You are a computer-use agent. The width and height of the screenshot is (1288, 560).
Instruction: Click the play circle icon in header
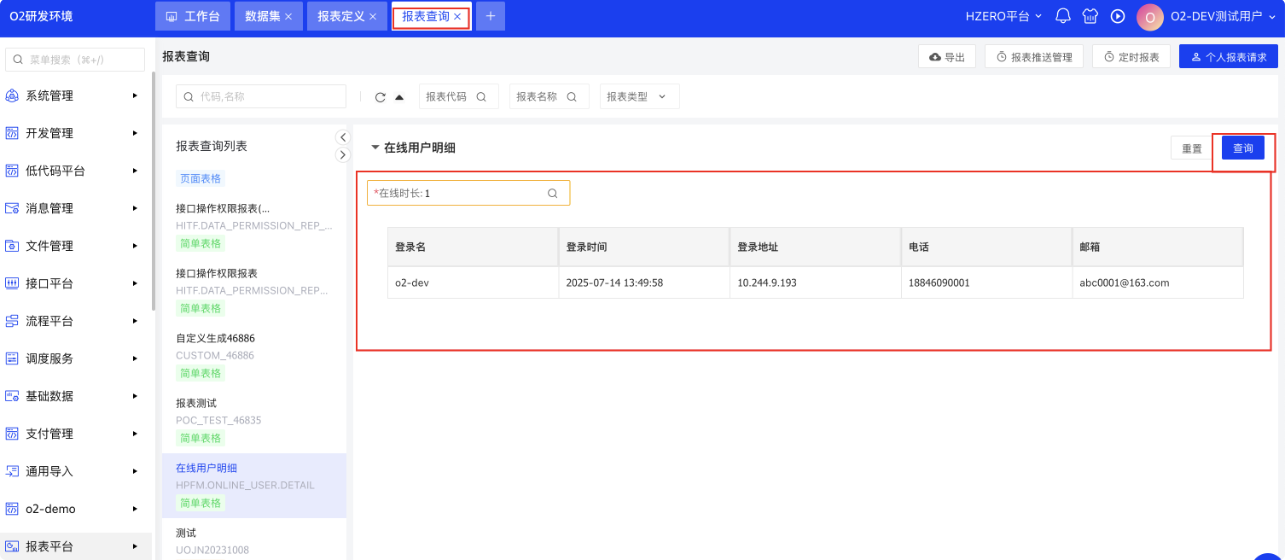point(1118,16)
